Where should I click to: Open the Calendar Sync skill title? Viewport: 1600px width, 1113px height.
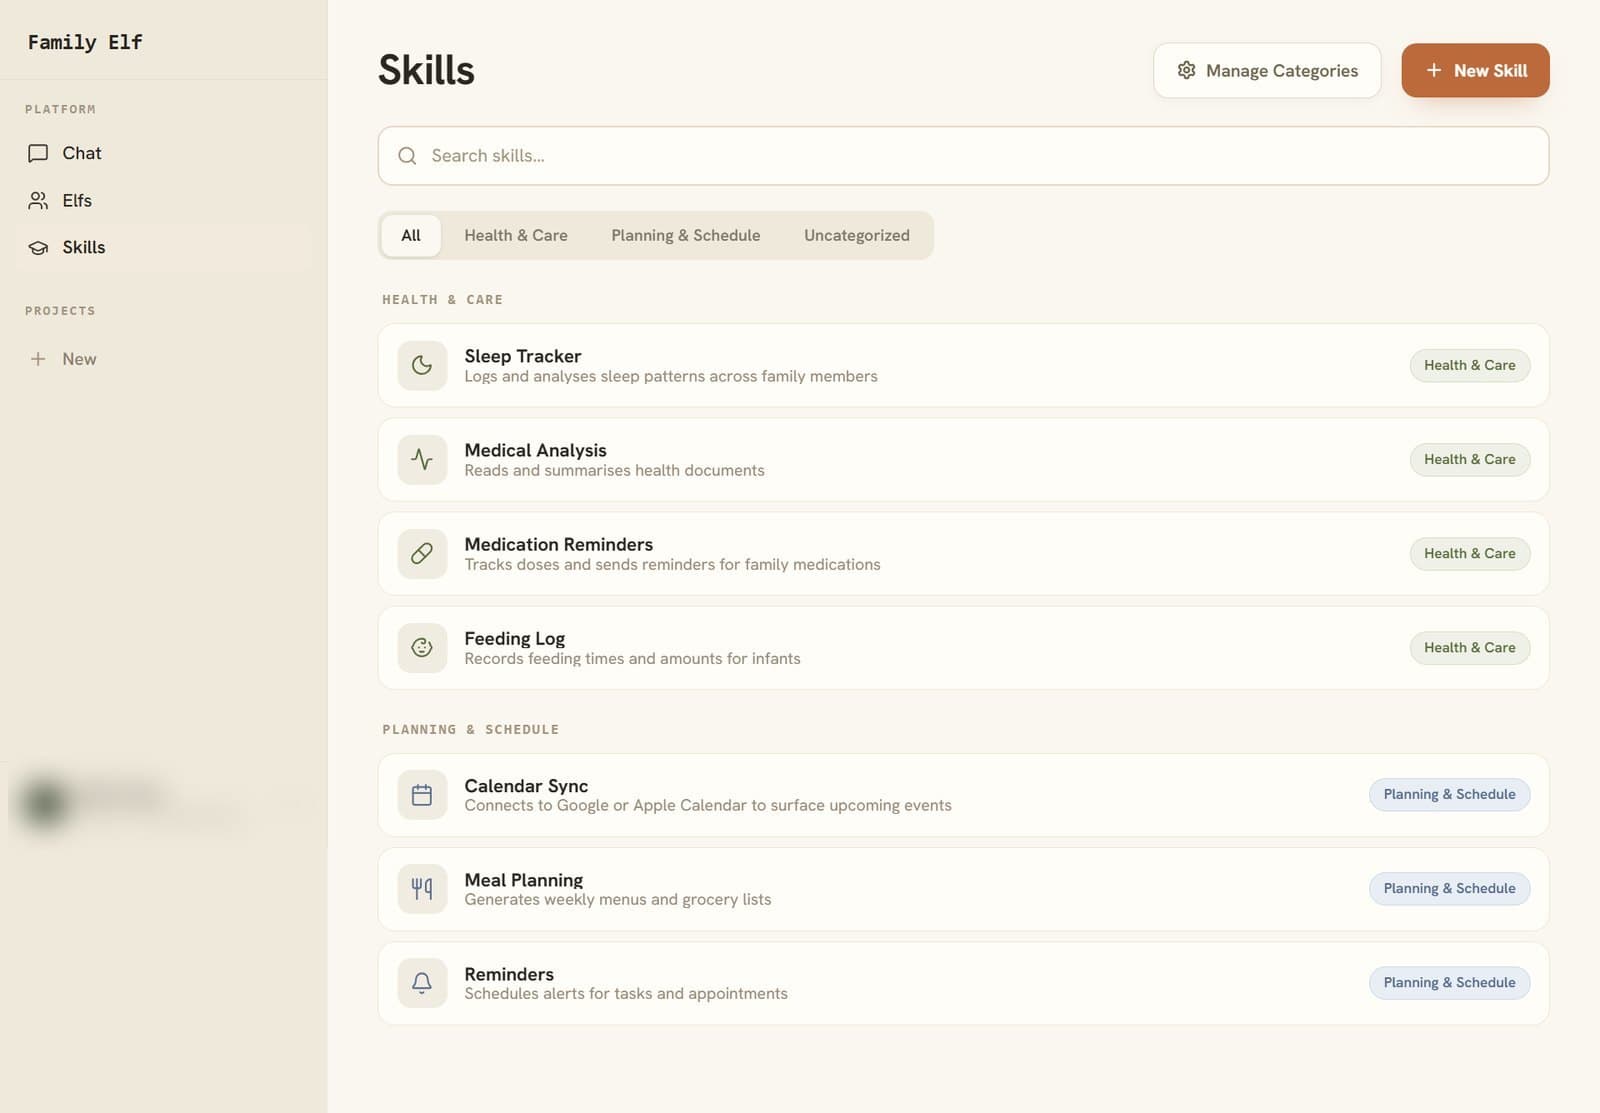coord(526,786)
